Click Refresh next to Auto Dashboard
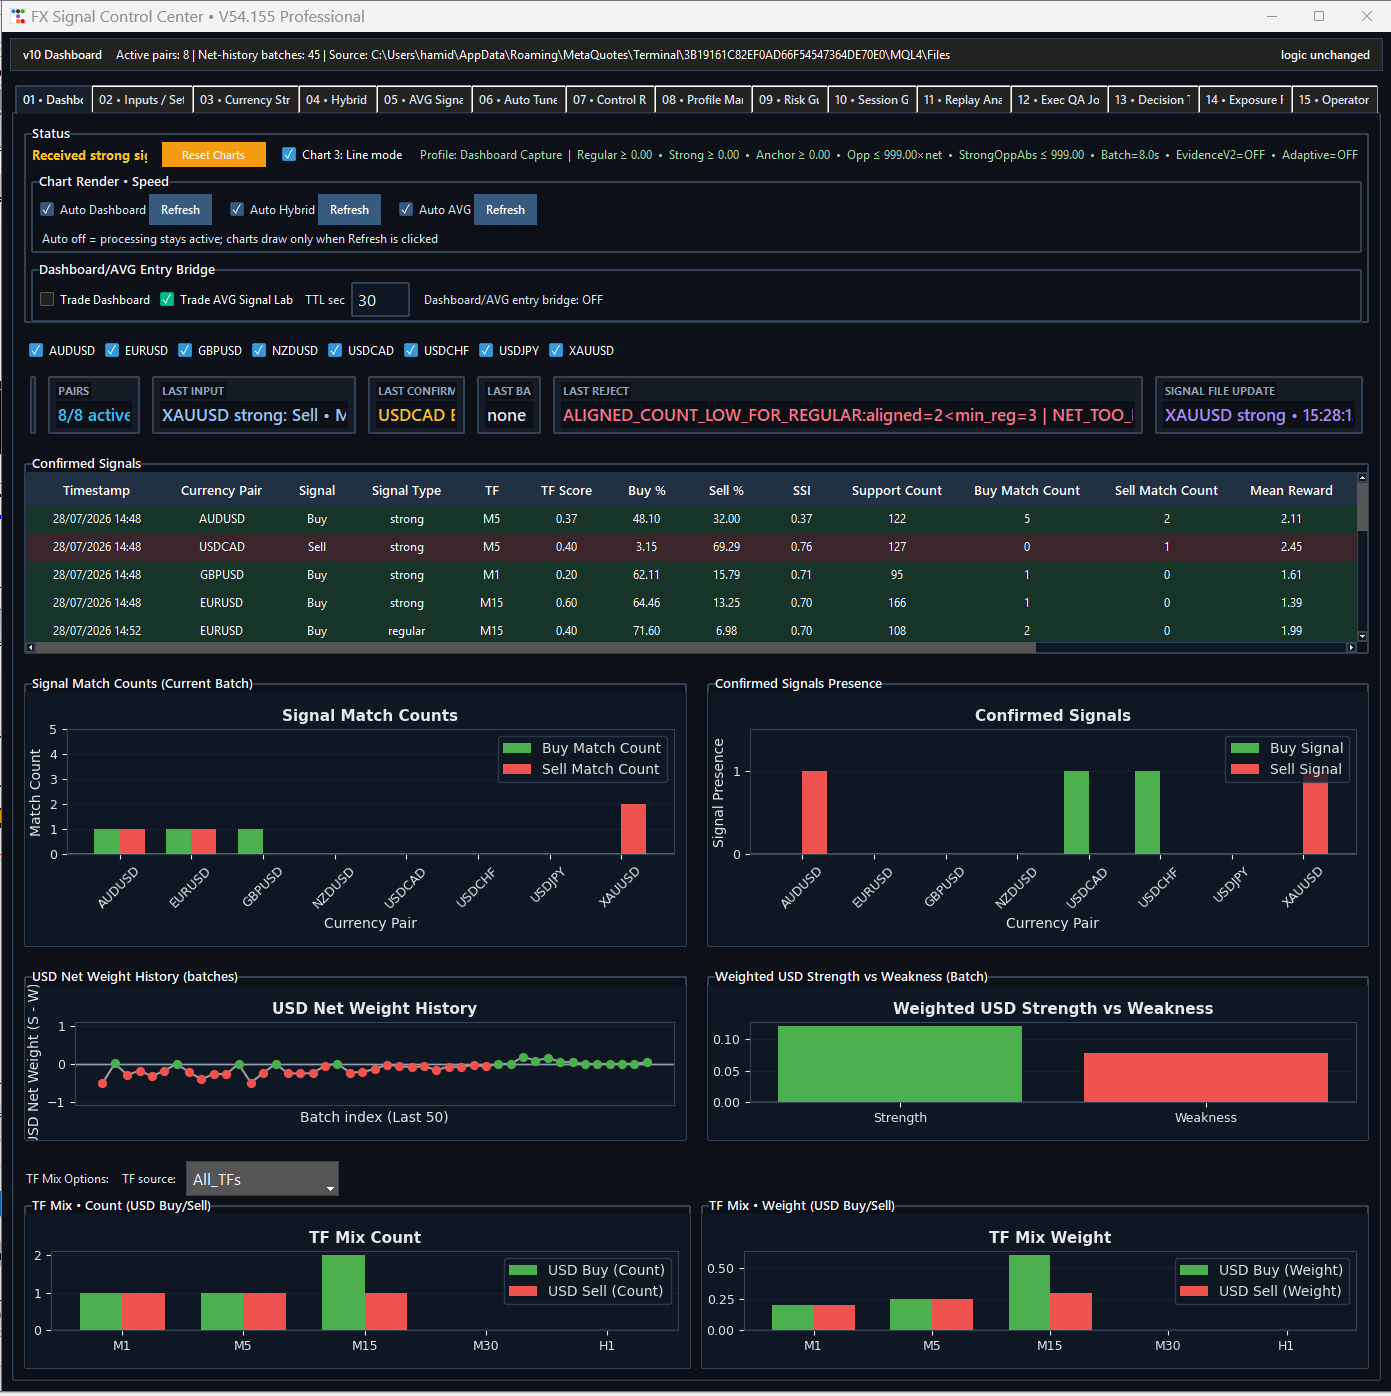This screenshot has height=1396, width=1391. [180, 210]
